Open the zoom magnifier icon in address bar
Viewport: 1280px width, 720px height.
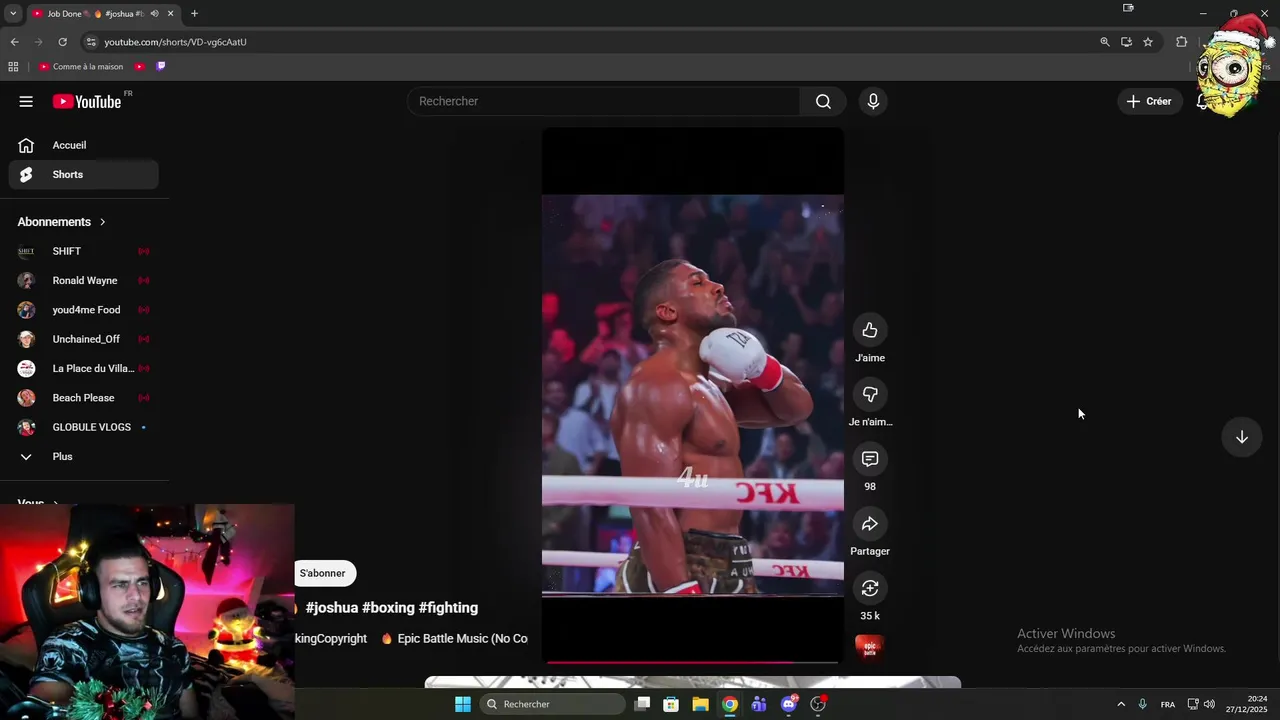coord(1105,42)
